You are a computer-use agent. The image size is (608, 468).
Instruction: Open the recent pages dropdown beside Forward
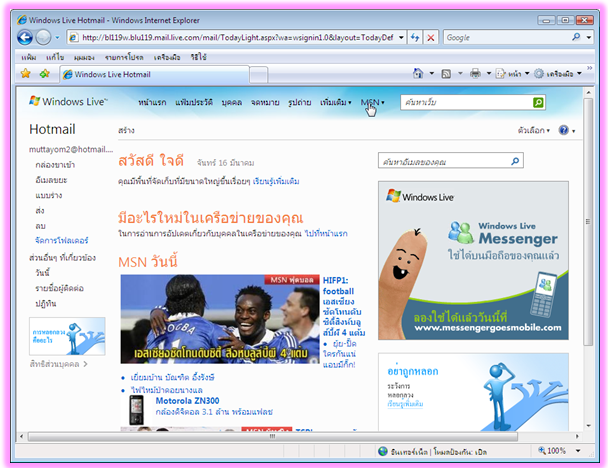pyautogui.click(x=57, y=38)
